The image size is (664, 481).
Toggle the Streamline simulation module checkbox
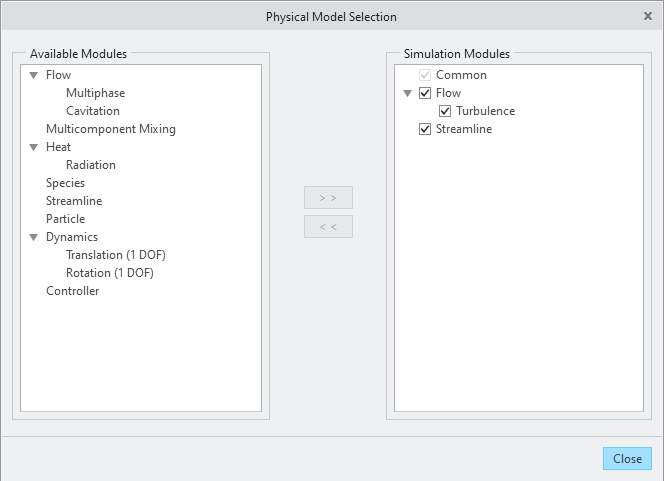click(x=425, y=129)
